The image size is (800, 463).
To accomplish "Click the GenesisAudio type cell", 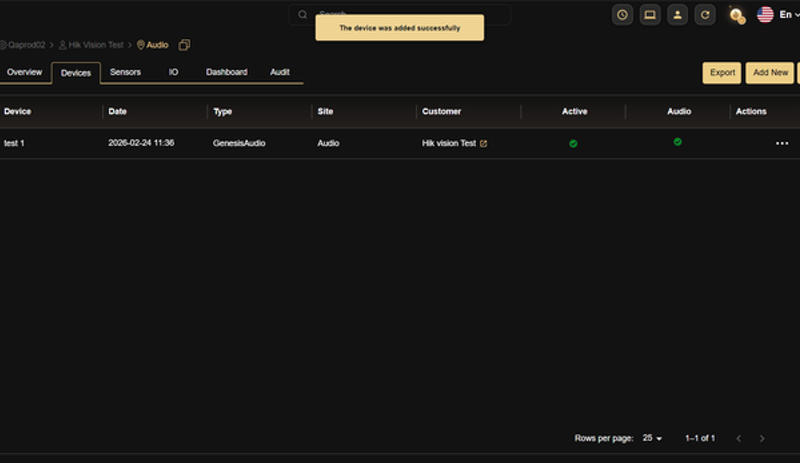I will (239, 143).
